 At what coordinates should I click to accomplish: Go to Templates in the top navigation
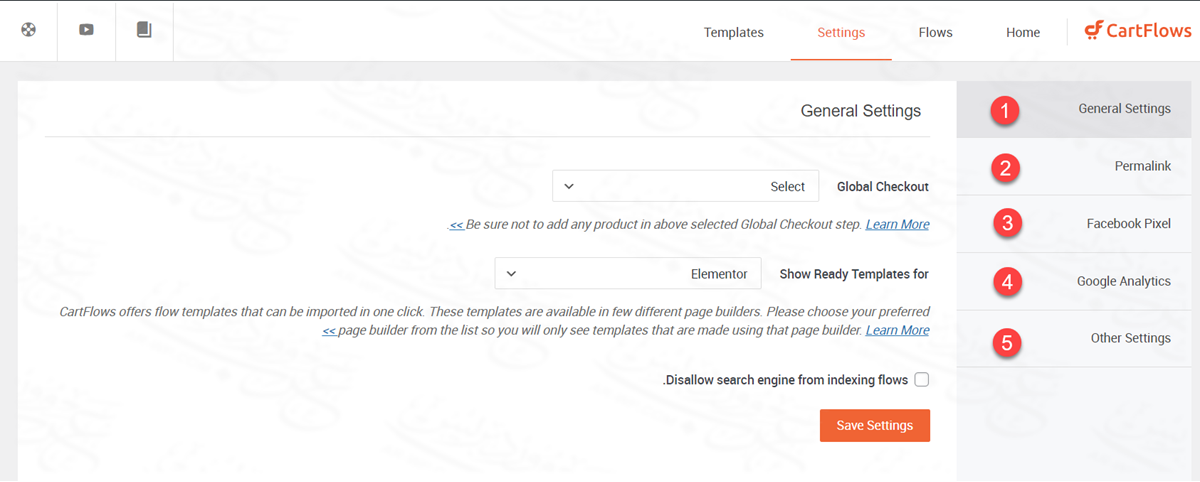pos(733,32)
